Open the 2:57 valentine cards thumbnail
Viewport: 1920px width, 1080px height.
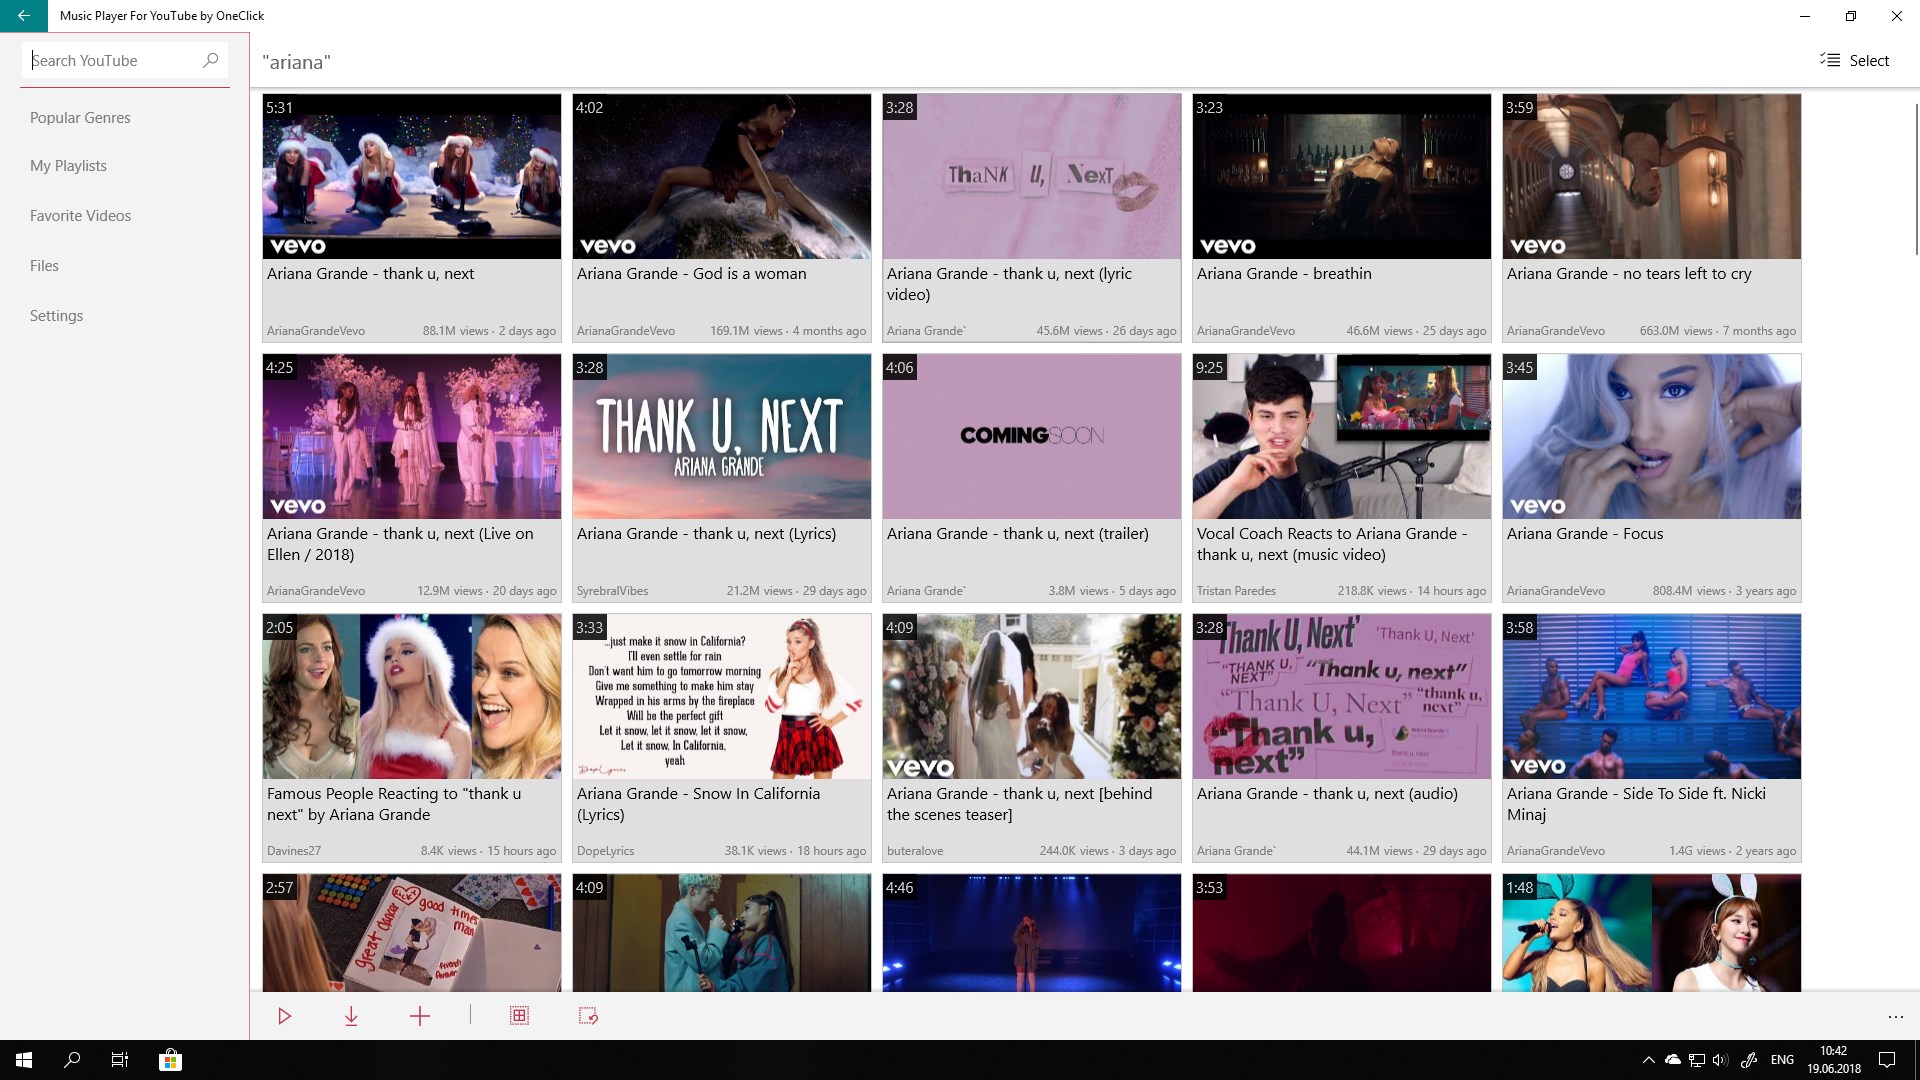click(x=412, y=933)
